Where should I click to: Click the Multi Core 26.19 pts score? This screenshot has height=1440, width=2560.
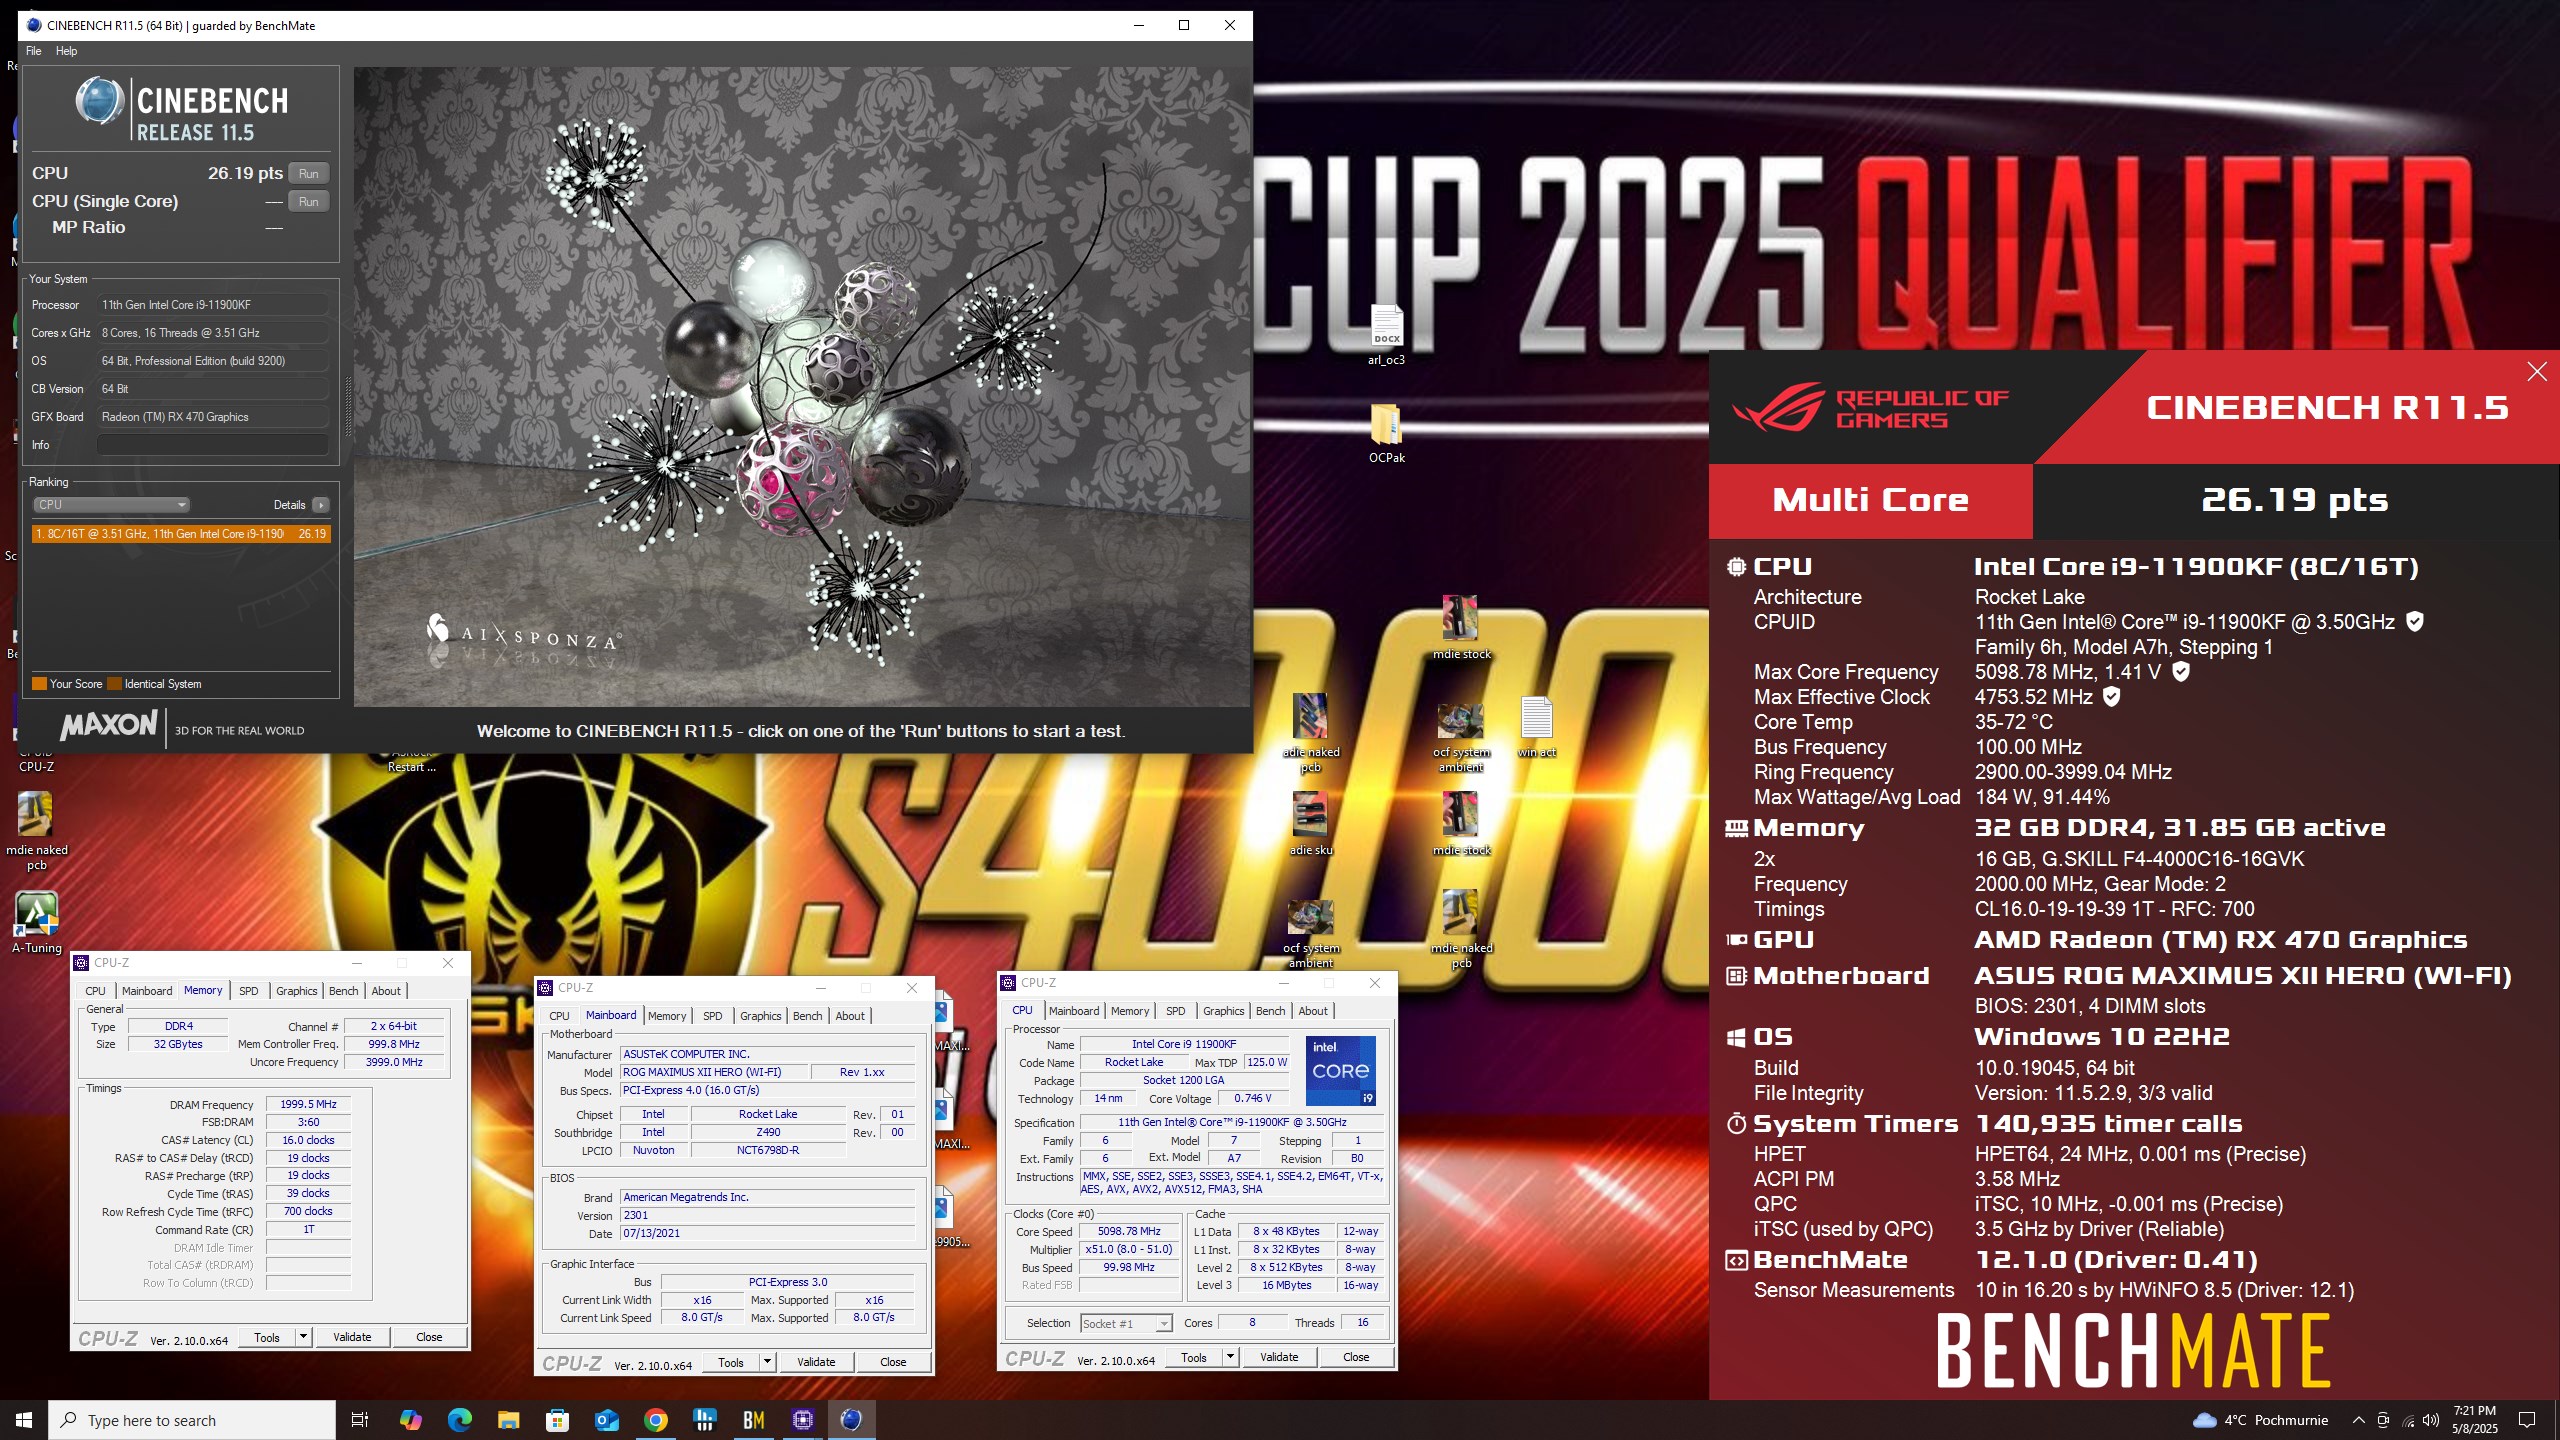(x=2294, y=500)
